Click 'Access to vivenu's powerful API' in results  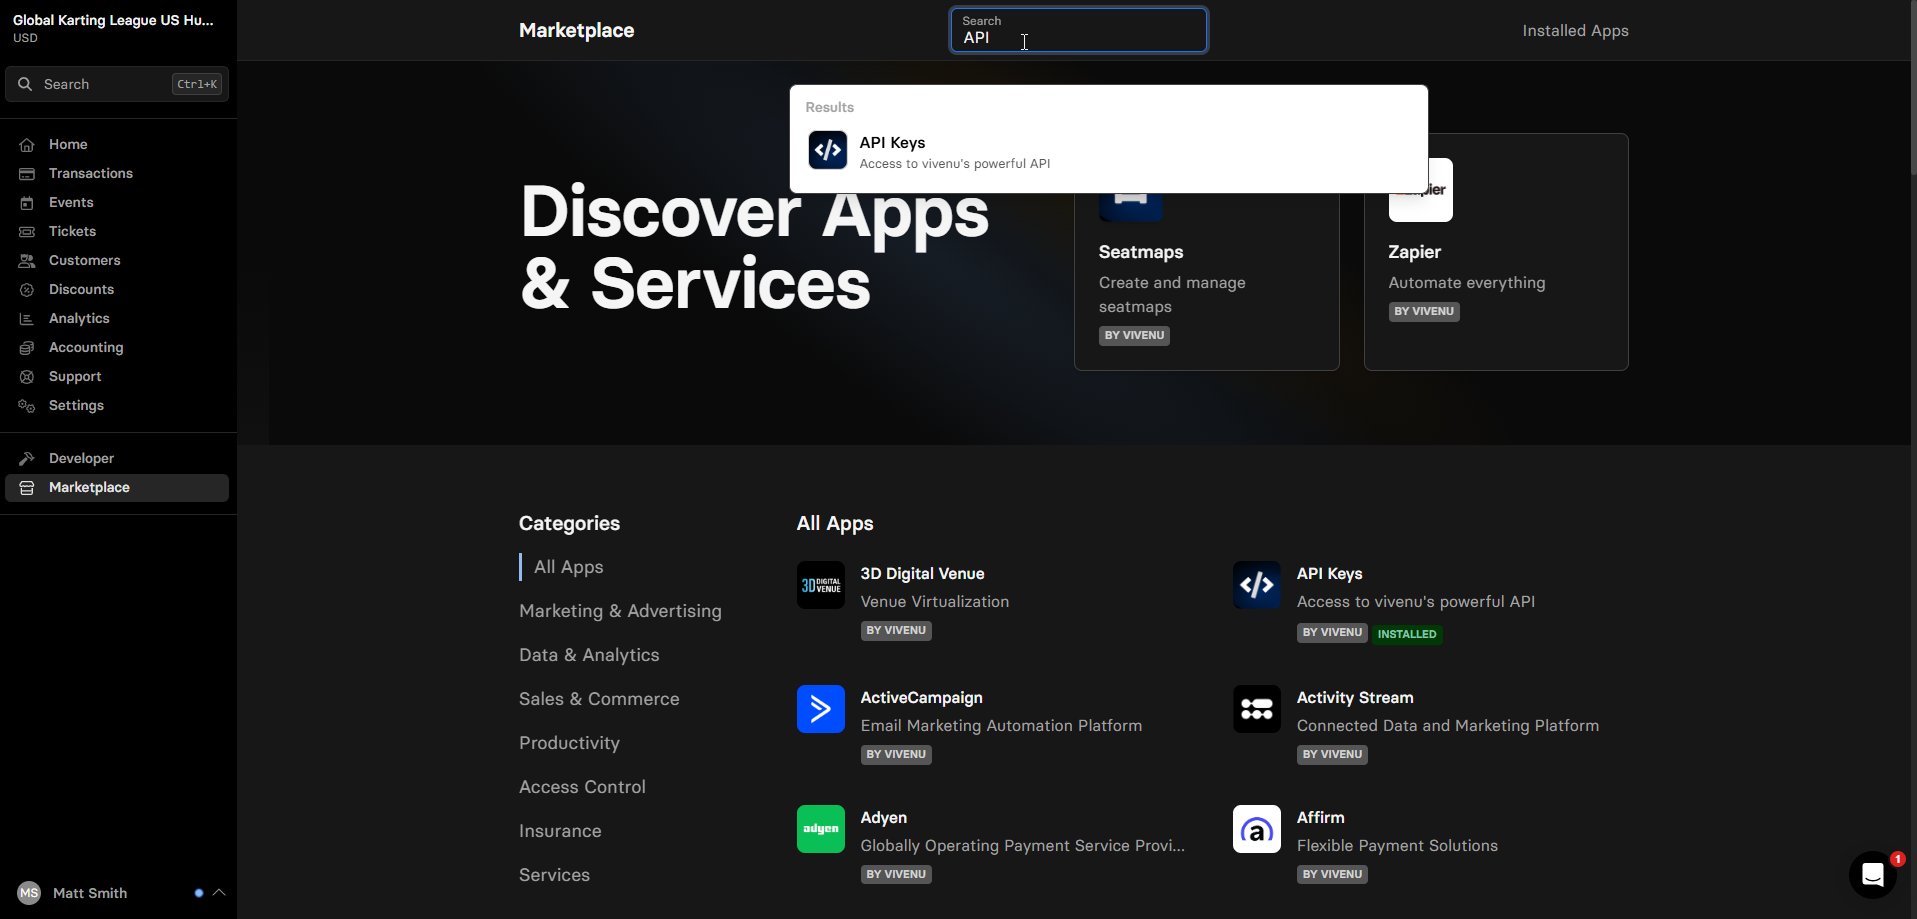click(954, 164)
